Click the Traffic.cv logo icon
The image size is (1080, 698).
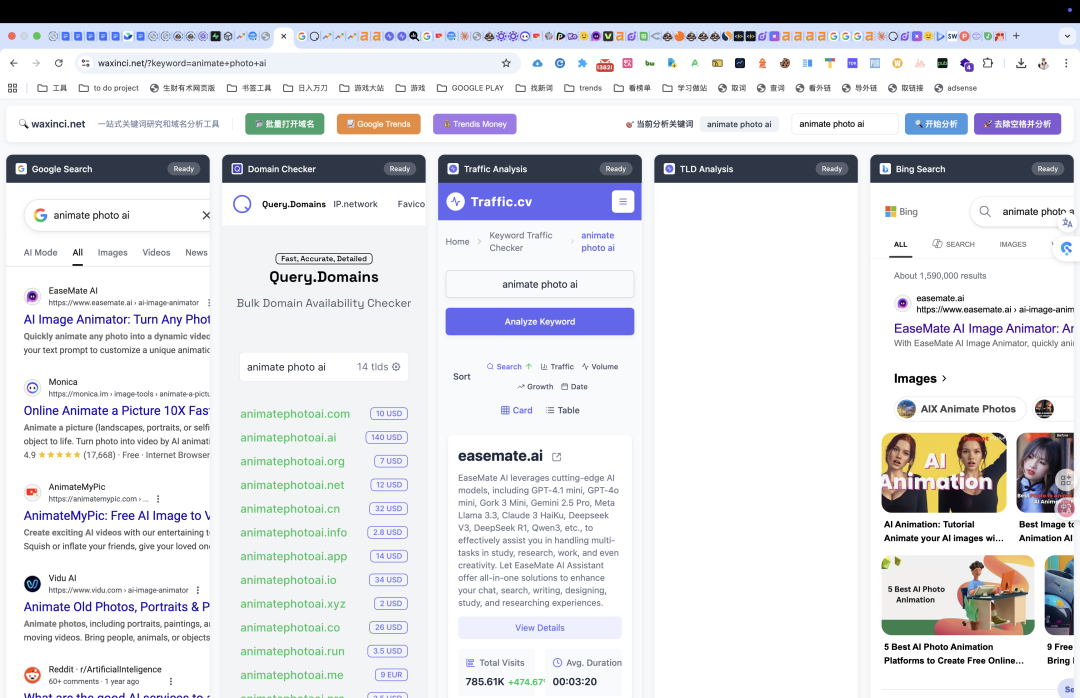(x=455, y=201)
